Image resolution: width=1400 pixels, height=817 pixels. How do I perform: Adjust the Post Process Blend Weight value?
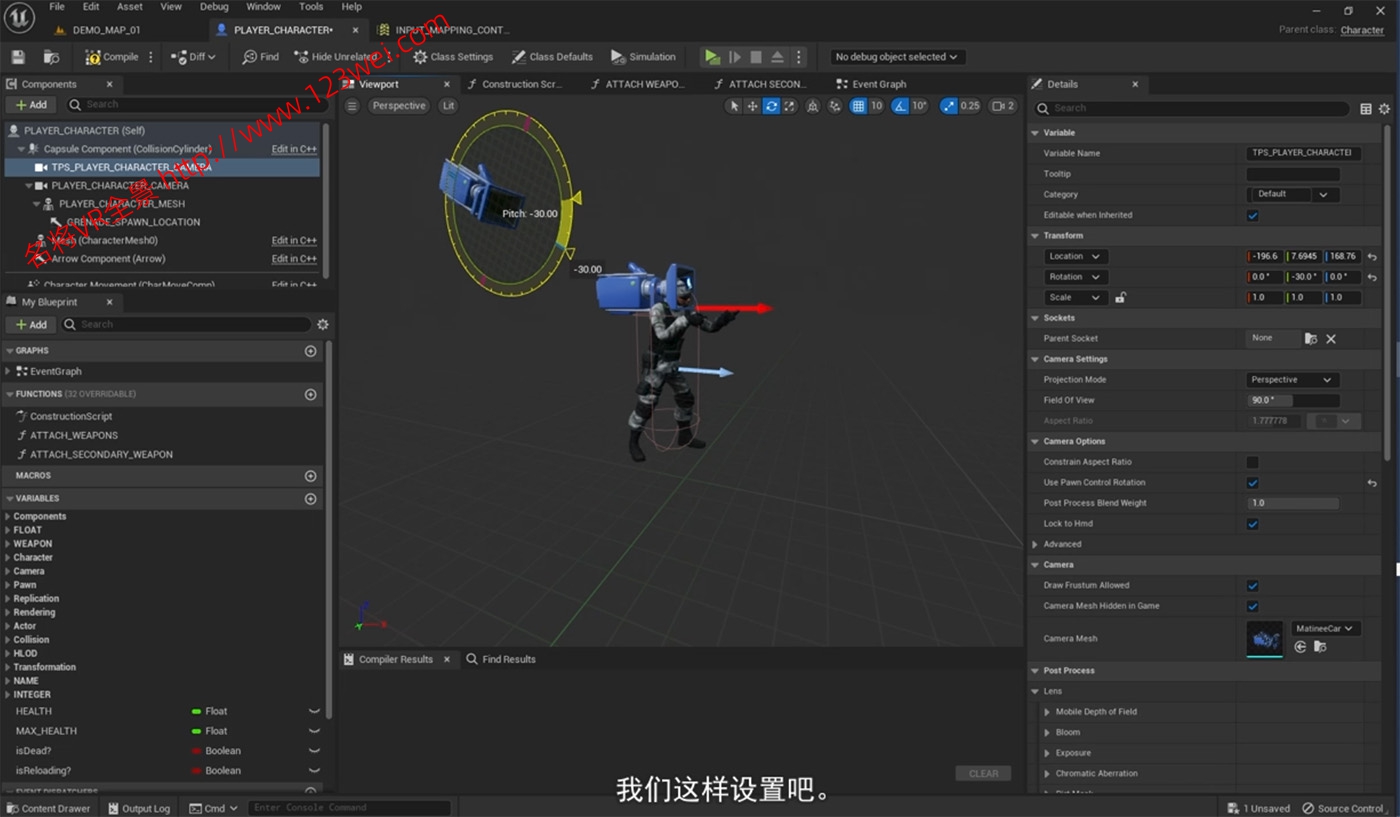tap(1292, 503)
